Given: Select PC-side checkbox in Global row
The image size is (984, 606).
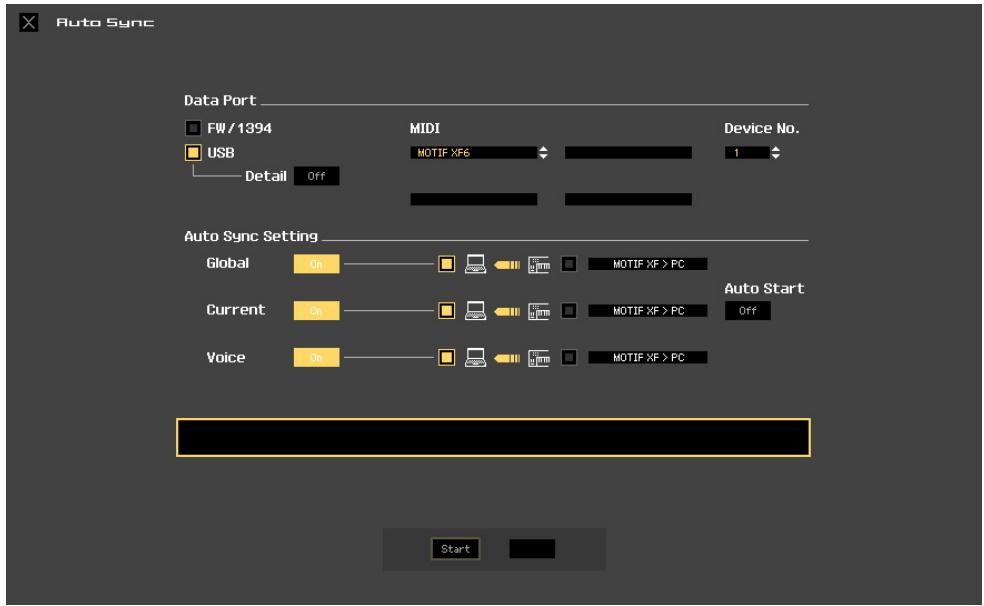Looking at the screenshot, I should tap(446, 264).
